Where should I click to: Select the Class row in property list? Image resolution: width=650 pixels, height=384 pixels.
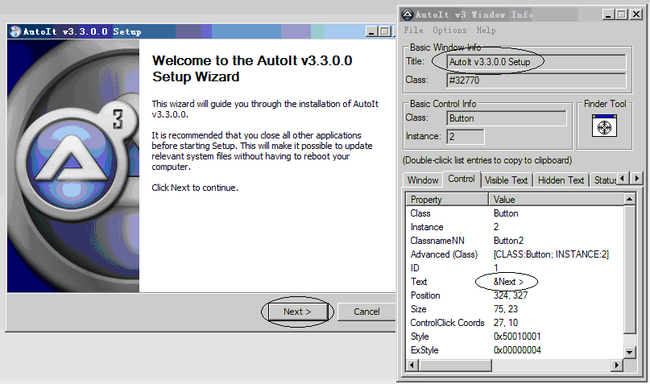pos(515,214)
